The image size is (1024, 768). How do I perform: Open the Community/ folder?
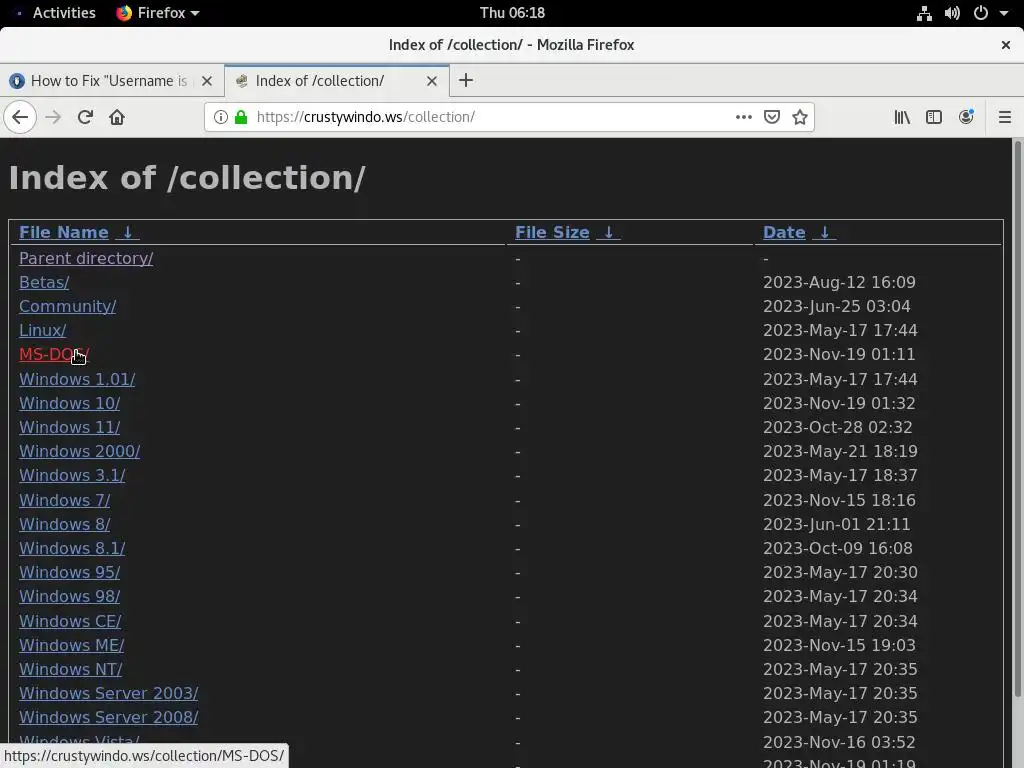(x=67, y=306)
